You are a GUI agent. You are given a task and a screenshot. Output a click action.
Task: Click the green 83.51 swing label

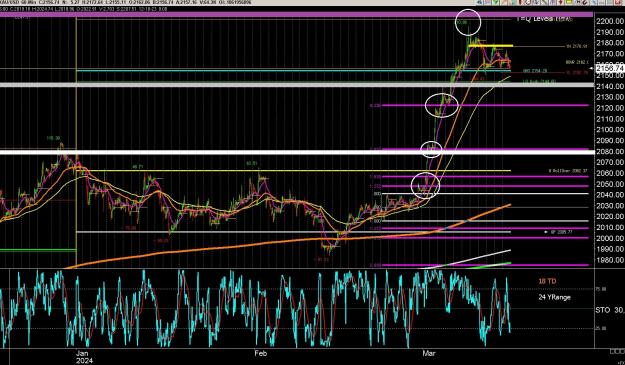tap(252, 163)
